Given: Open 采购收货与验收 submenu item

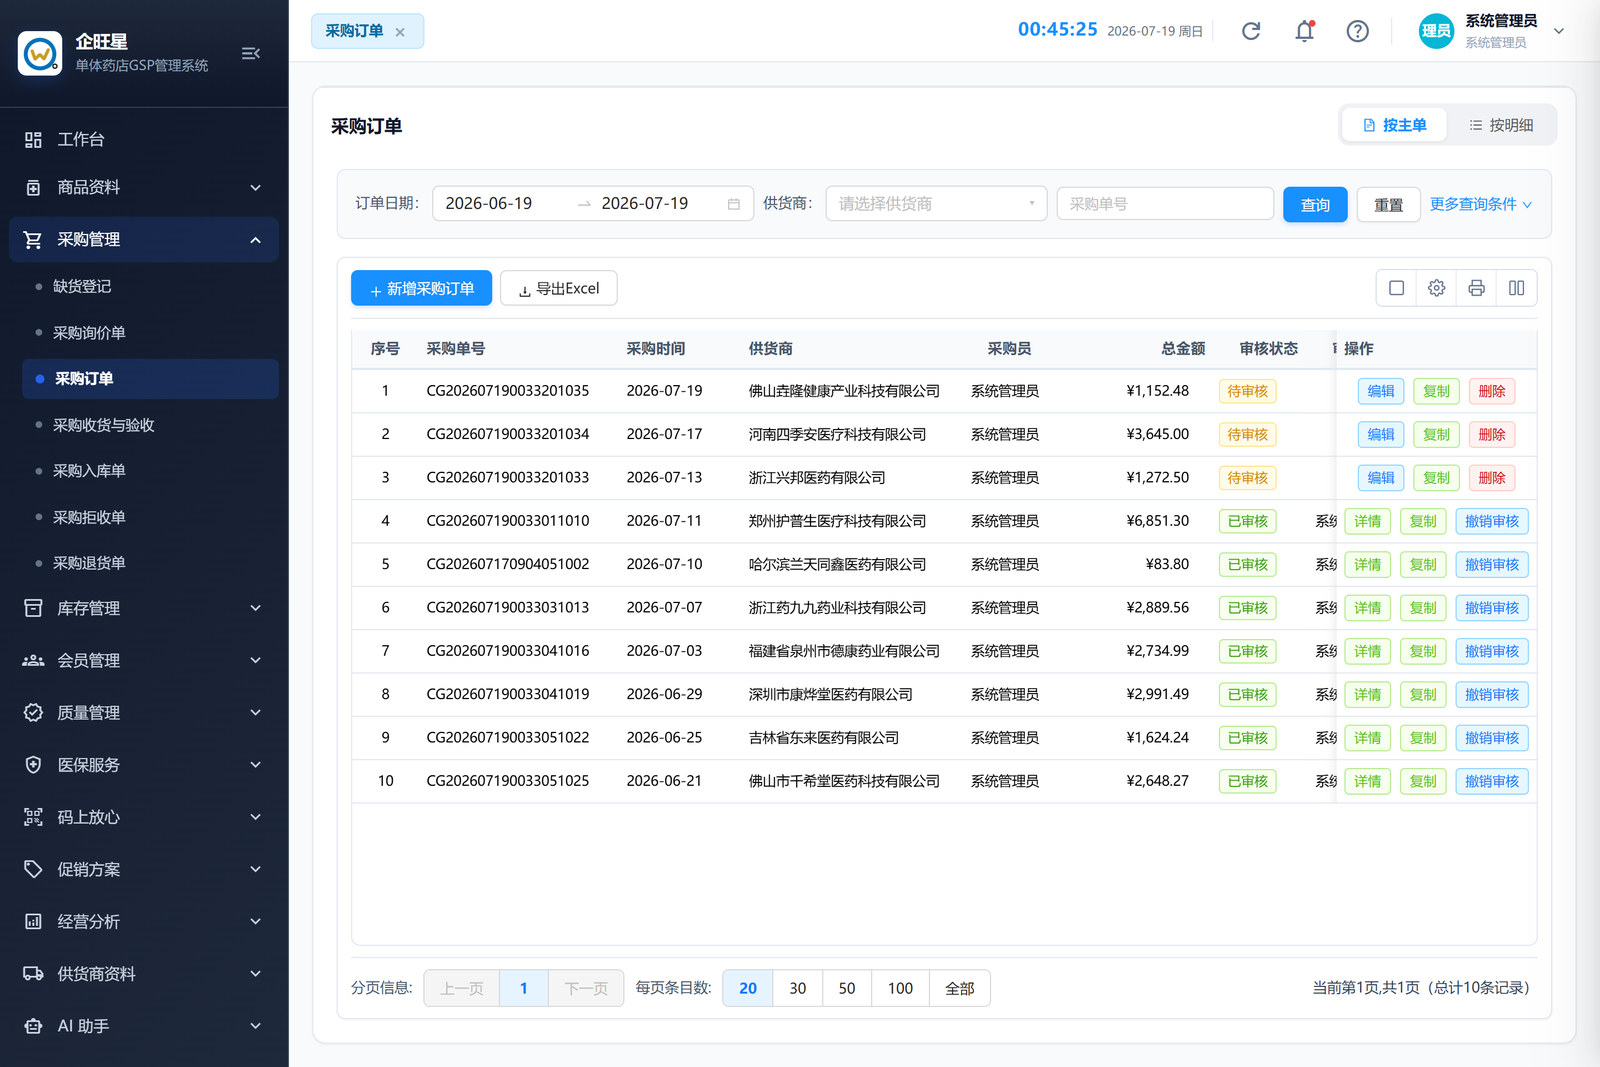Looking at the screenshot, I should (x=150, y=425).
